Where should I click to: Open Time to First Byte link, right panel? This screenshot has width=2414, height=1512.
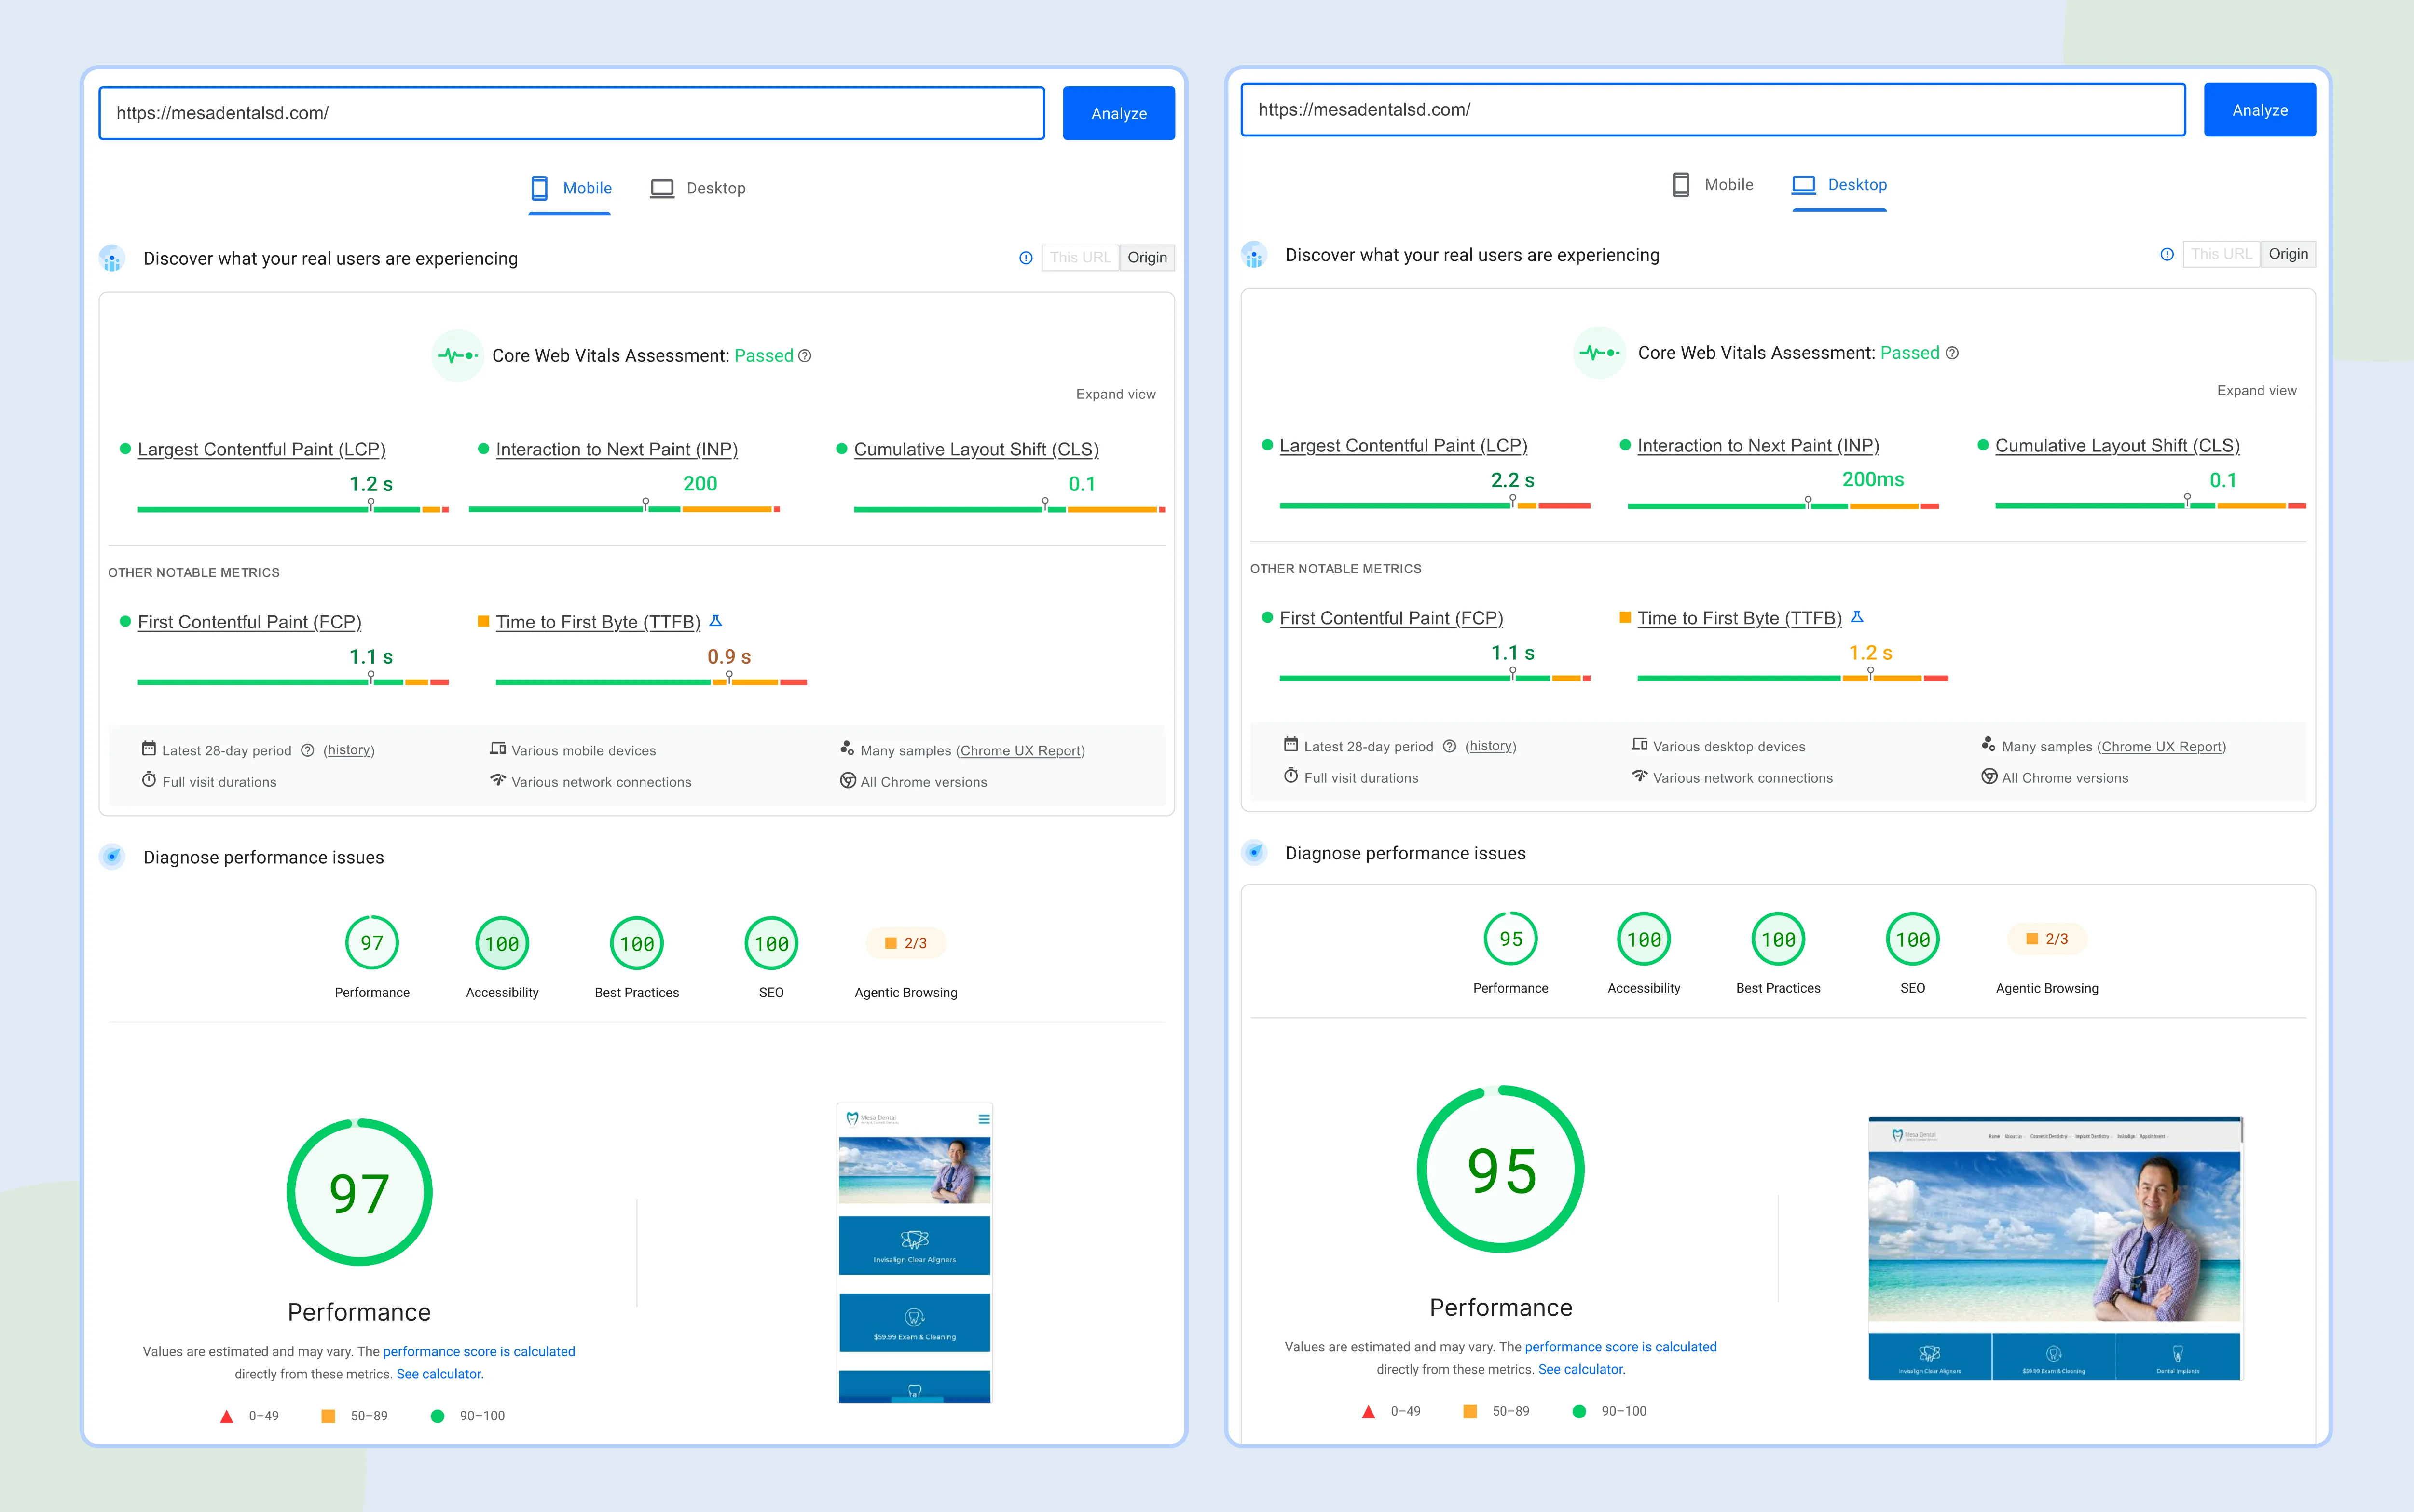pos(1739,618)
